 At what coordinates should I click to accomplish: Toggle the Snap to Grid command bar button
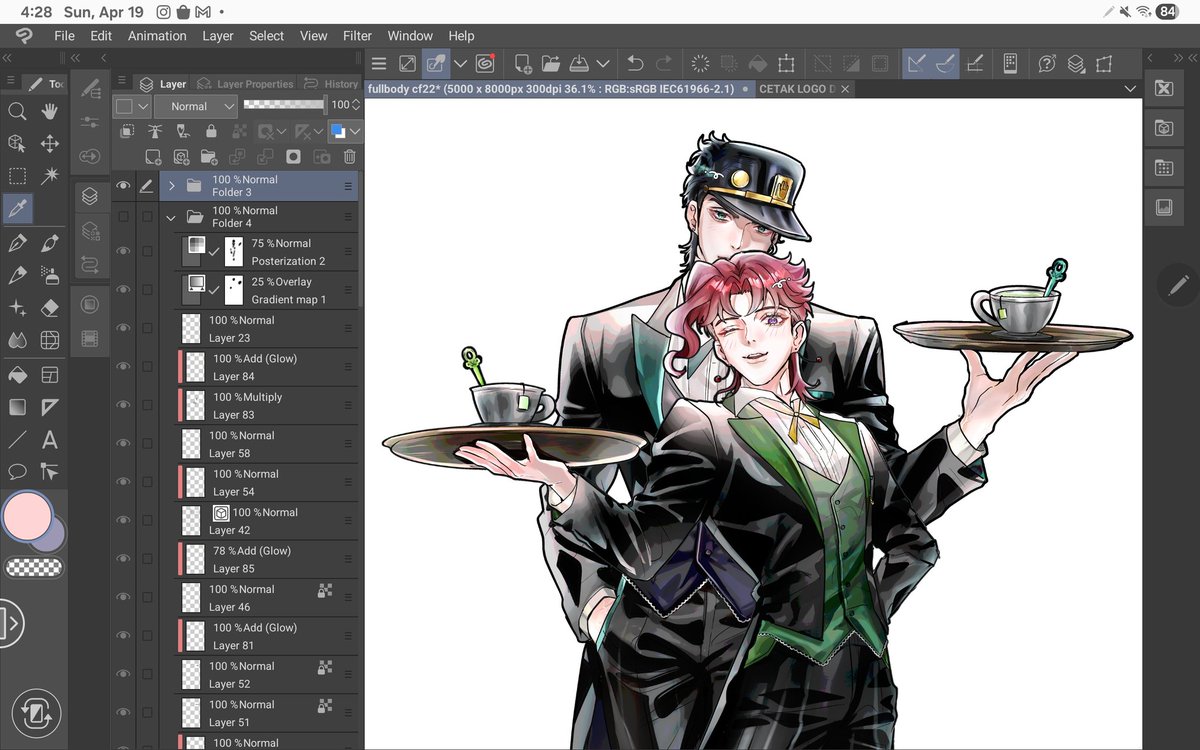(975, 63)
